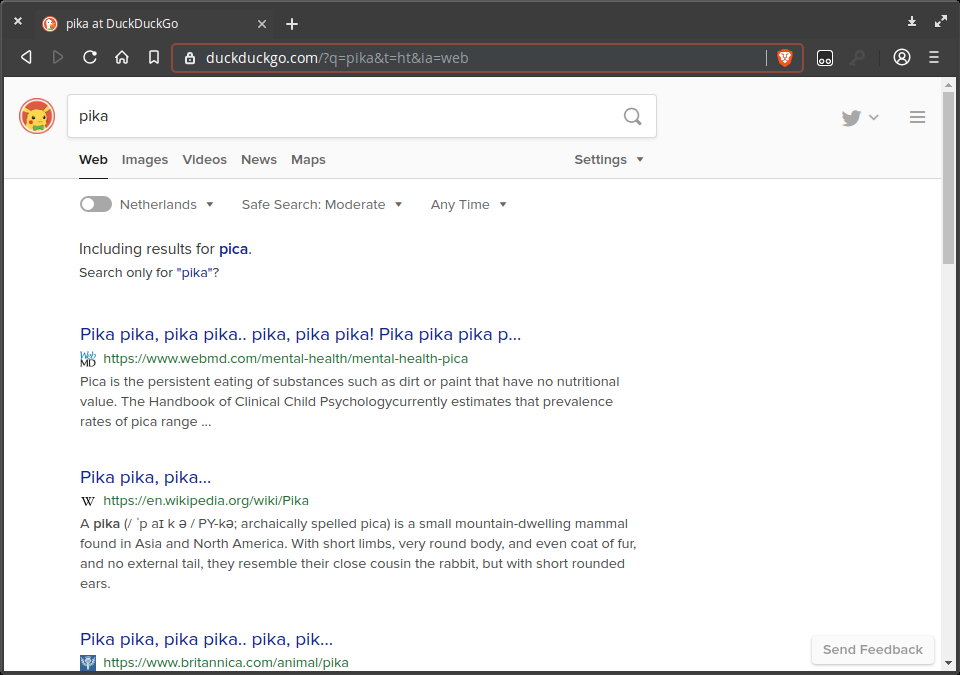The width and height of the screenshot is (960, 675).
Task: Open the DuckDuckGo page hamburger menu
Action: 917,117
